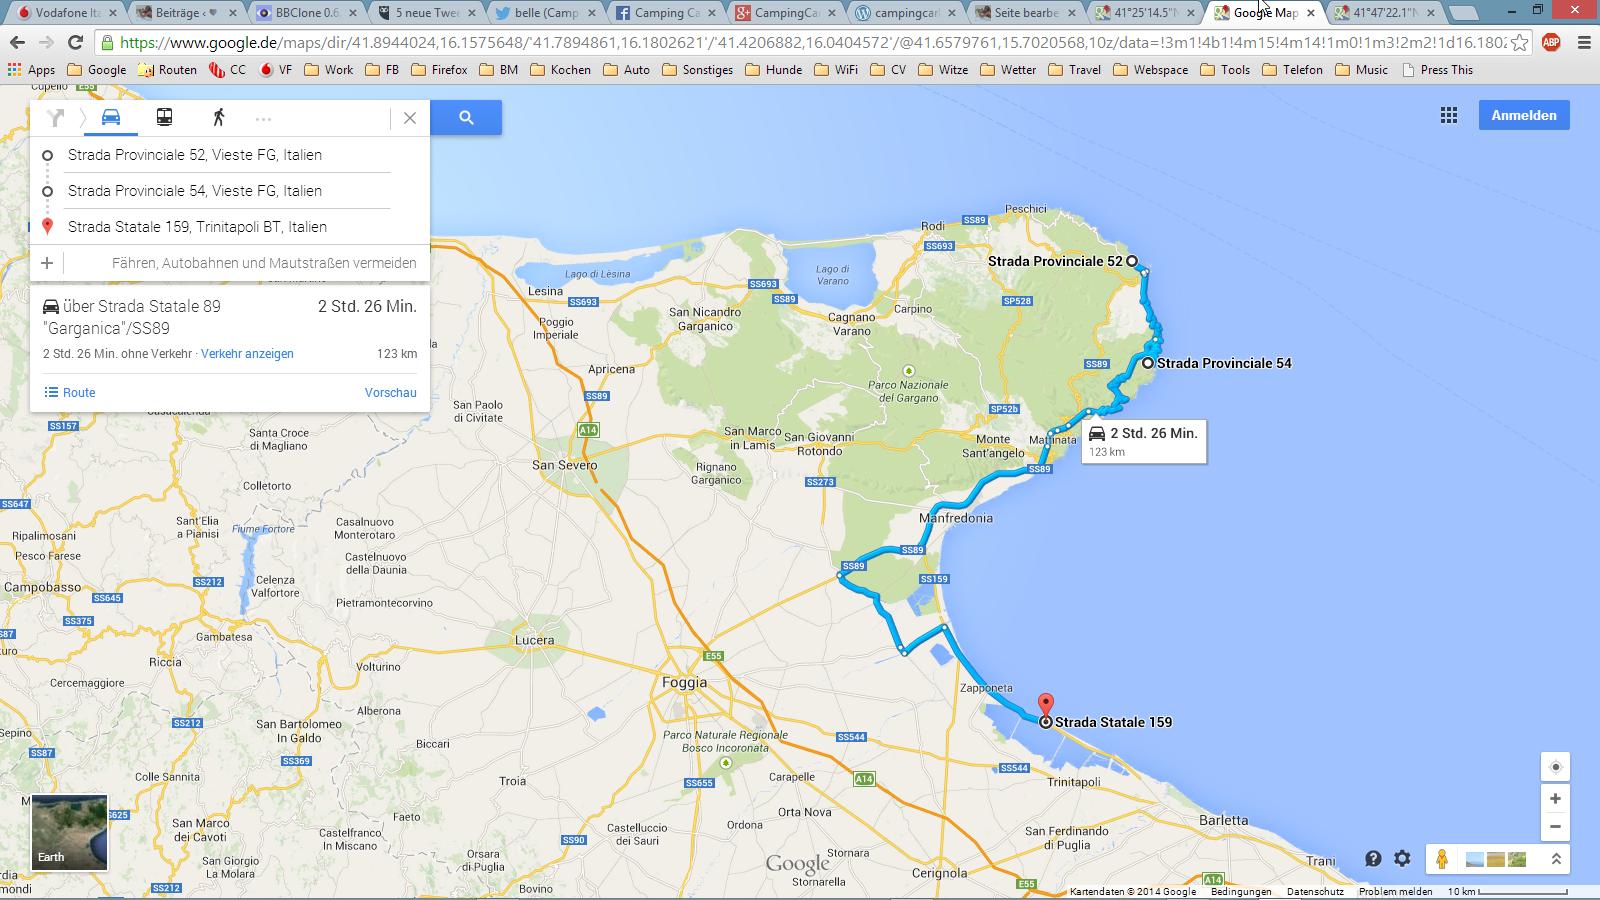This screenshot has height=900, width=1600.
Task: Reload the page
Action: (x=75, y=42)
